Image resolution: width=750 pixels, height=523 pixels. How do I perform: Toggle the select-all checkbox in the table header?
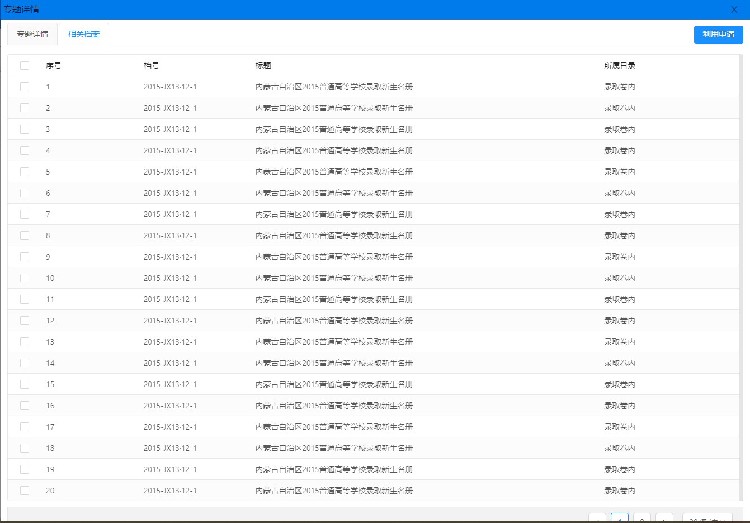click(x=25, y=66)
